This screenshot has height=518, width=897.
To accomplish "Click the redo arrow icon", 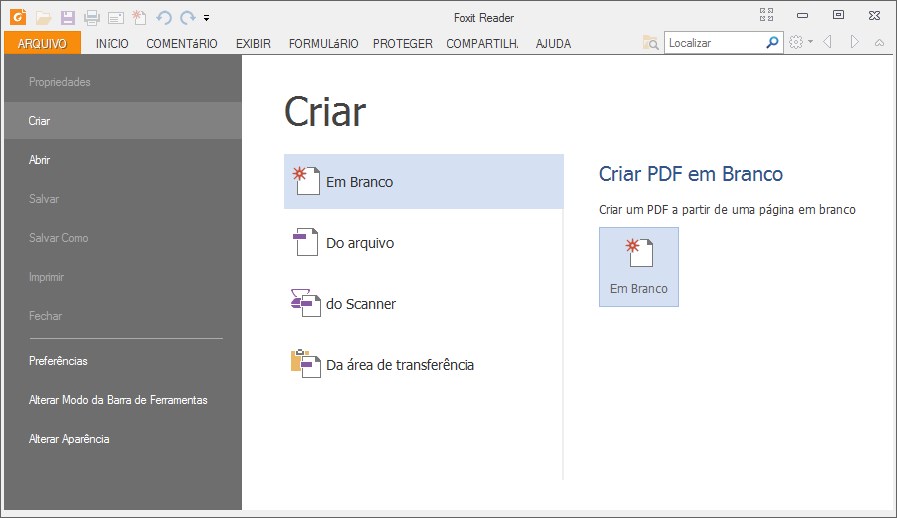I will click(188, 18).
